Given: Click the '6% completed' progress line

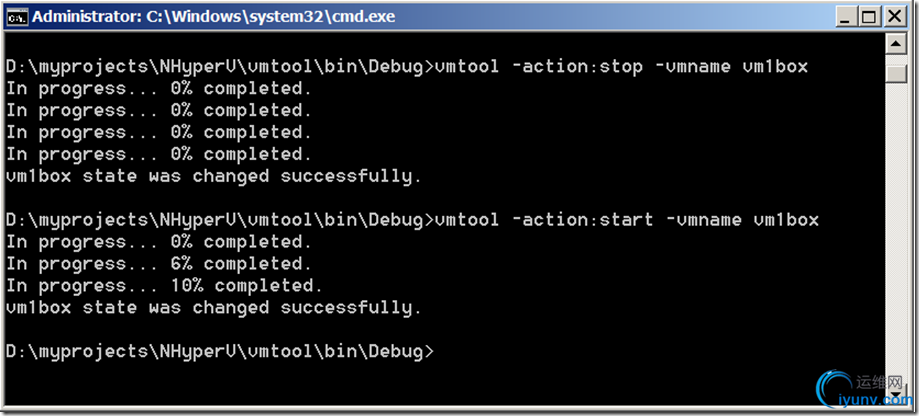Looking at the screenshot, I should pyautogui.click(x=159, y=264).
